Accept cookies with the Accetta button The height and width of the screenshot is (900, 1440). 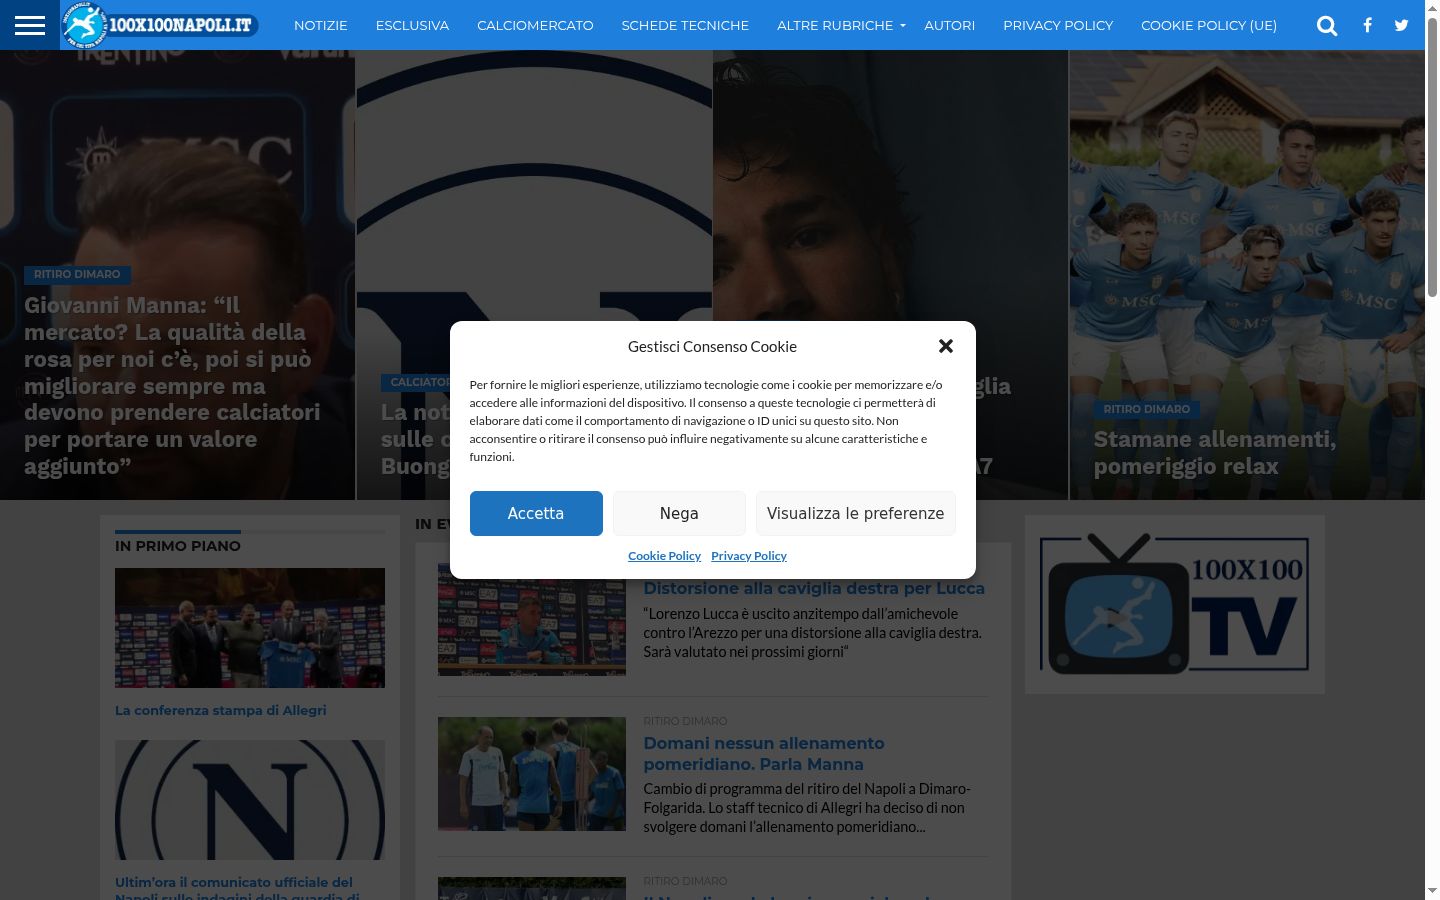536,513
